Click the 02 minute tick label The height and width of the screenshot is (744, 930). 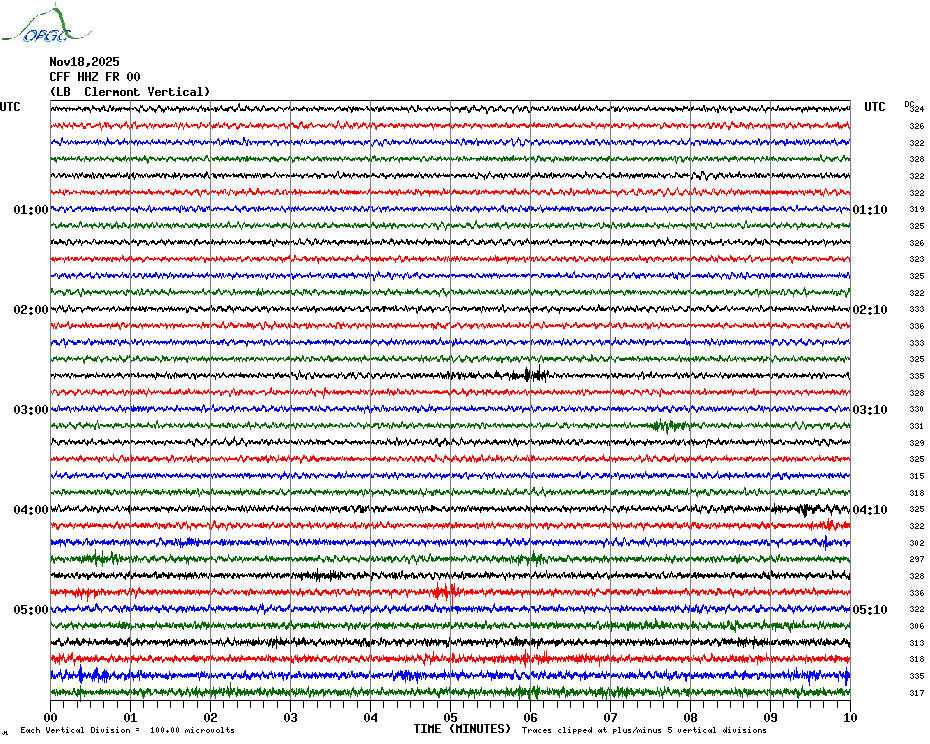pos(211,717)
